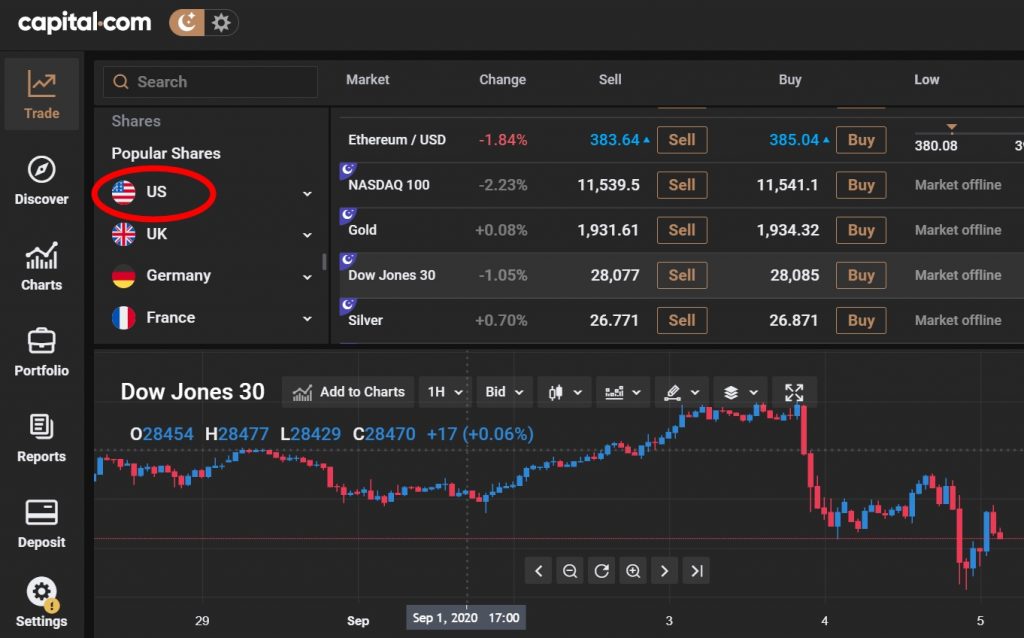Image resolution: width=1024 pixels, height=638 pixels.
Task: Open the Bid price type dropdown
Action: pos(504,392)
